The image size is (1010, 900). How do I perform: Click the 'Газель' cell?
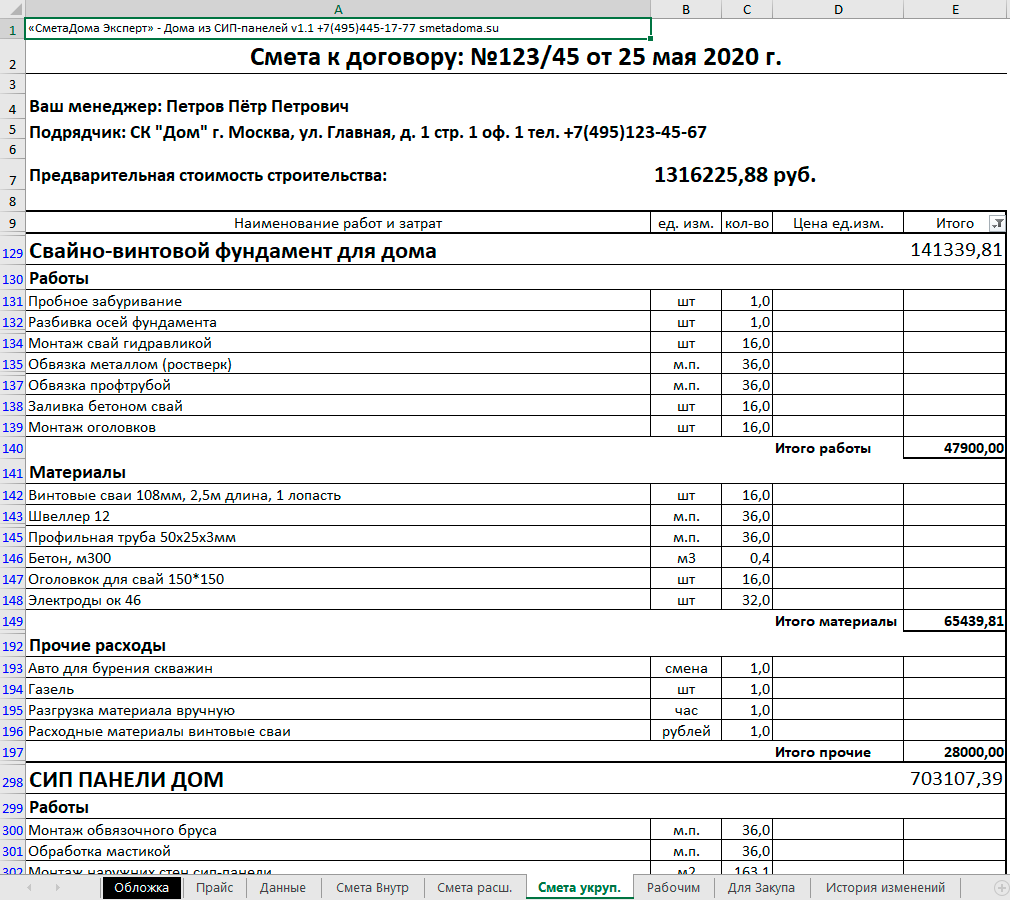(338, 689)
